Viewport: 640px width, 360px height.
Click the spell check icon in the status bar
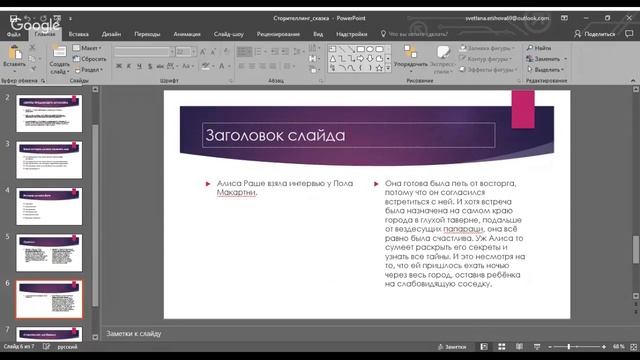[x=47, y=347]
